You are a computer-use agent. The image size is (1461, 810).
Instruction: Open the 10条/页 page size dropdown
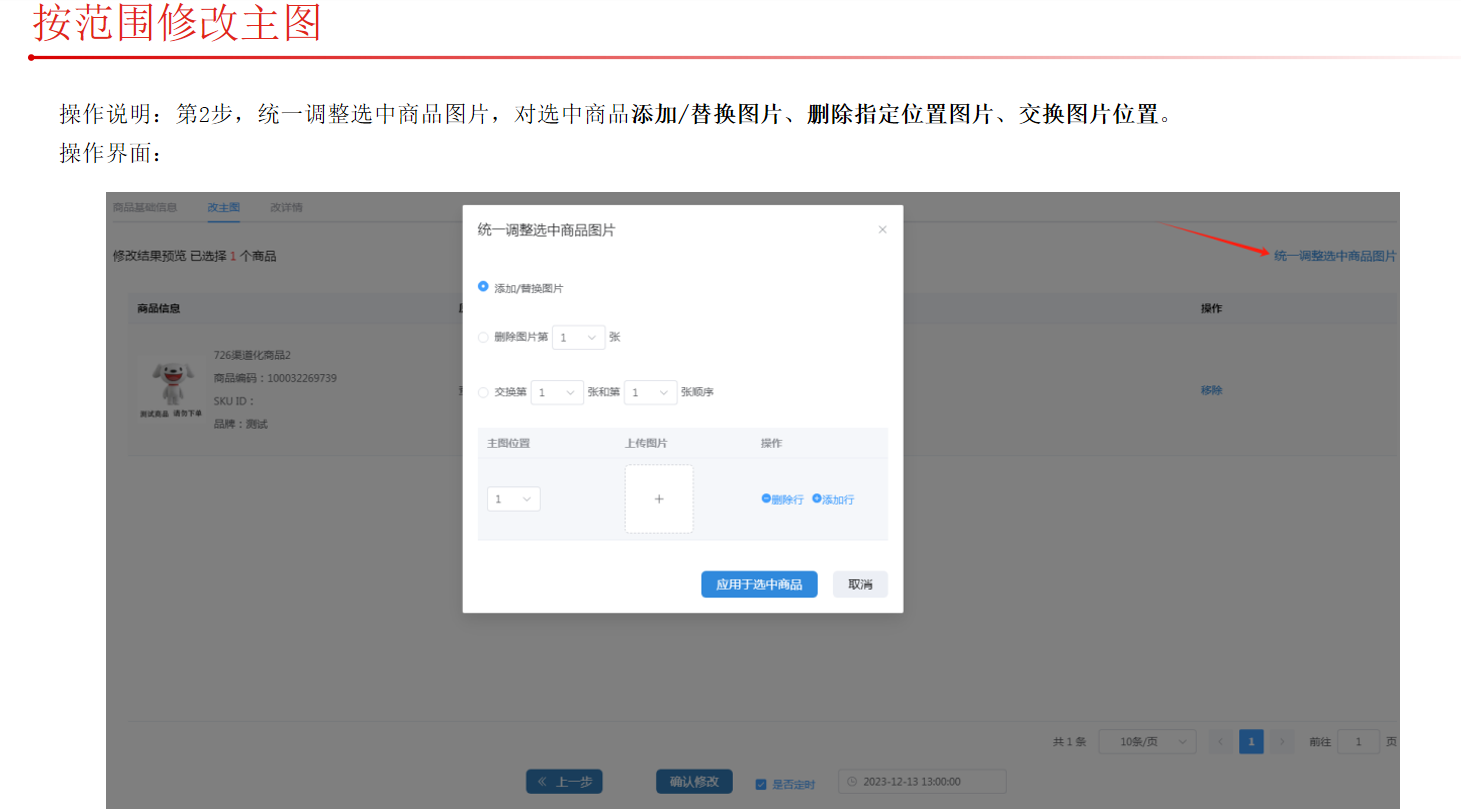click(1147, 742)
